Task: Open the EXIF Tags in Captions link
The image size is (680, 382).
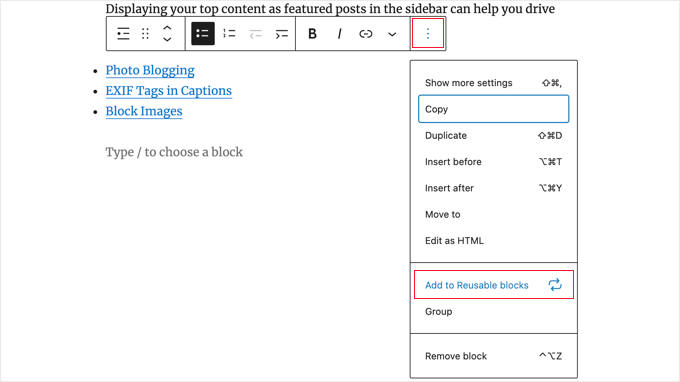Action: coord(169,91)
